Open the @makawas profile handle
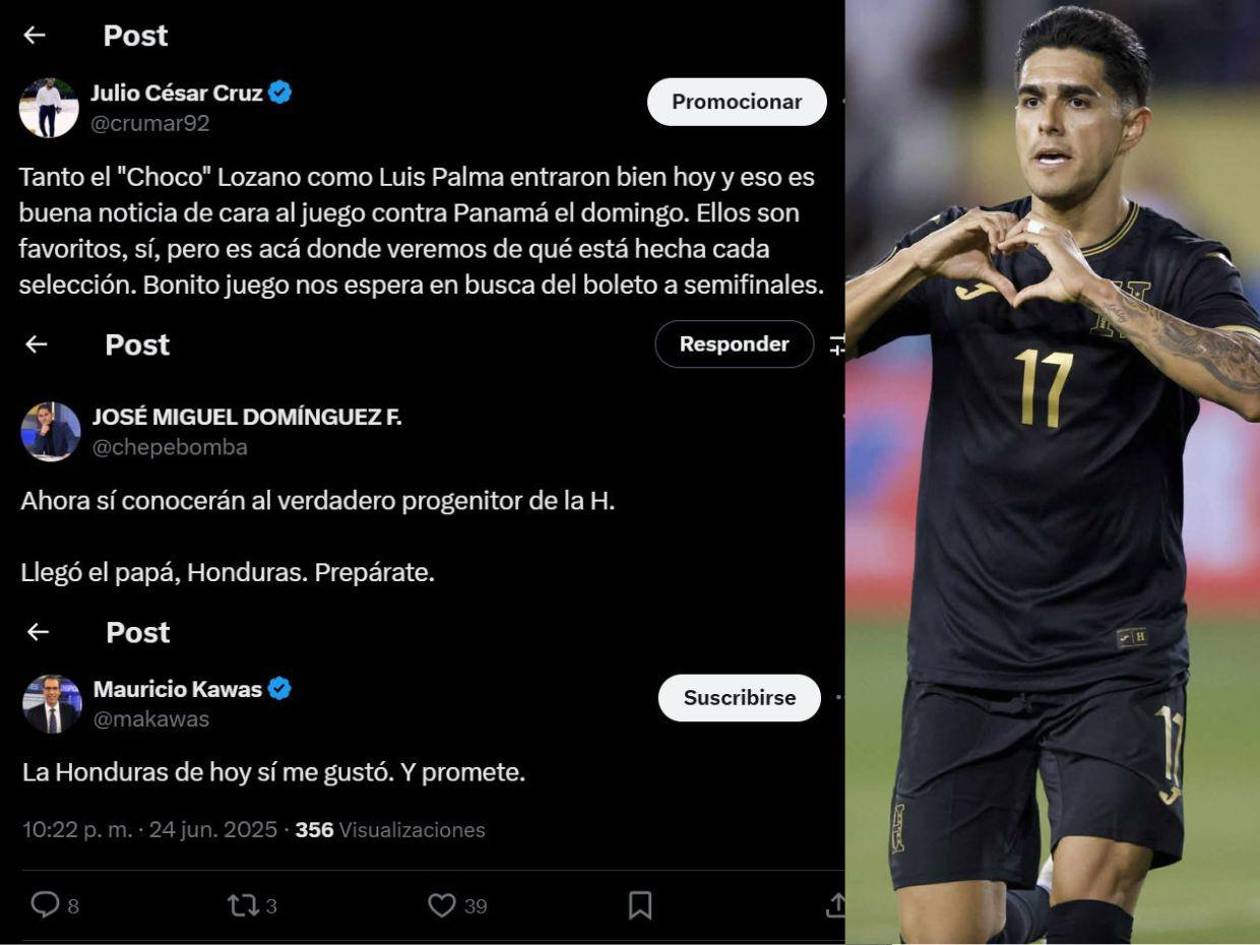The width and height of the screenshot is (1260, 945). tap(151, 719)
